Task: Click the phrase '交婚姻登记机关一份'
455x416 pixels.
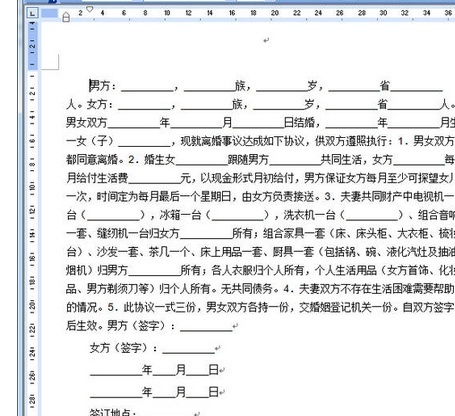Action: pyautogui.click(x=345, y=307)
